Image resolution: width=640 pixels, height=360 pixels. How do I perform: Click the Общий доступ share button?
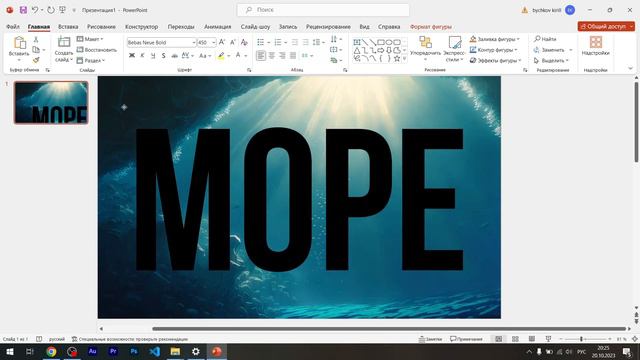tap(606, 26)
